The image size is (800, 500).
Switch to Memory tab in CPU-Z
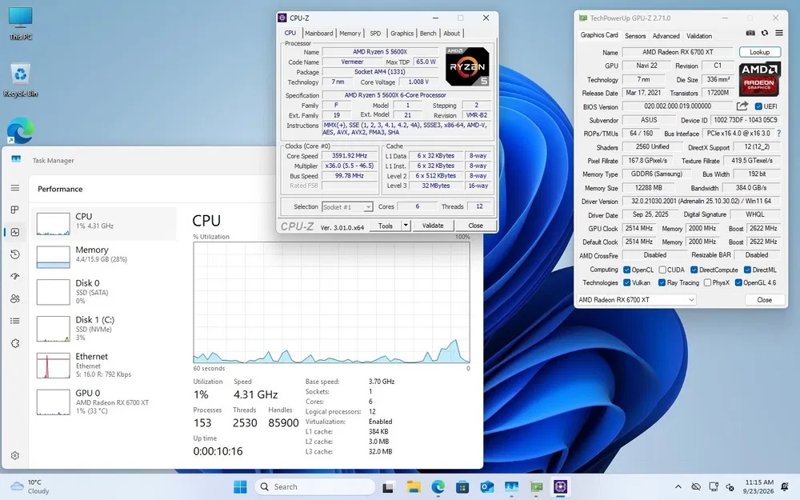coord(350,33)
